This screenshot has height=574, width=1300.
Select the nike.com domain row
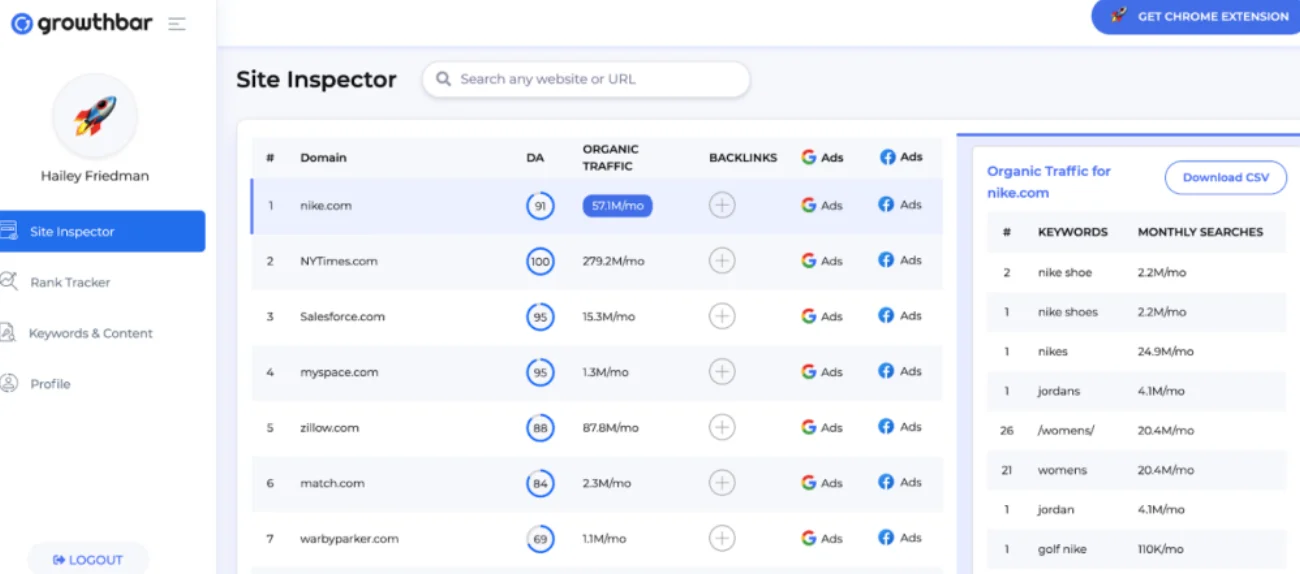tap(596, 206)
